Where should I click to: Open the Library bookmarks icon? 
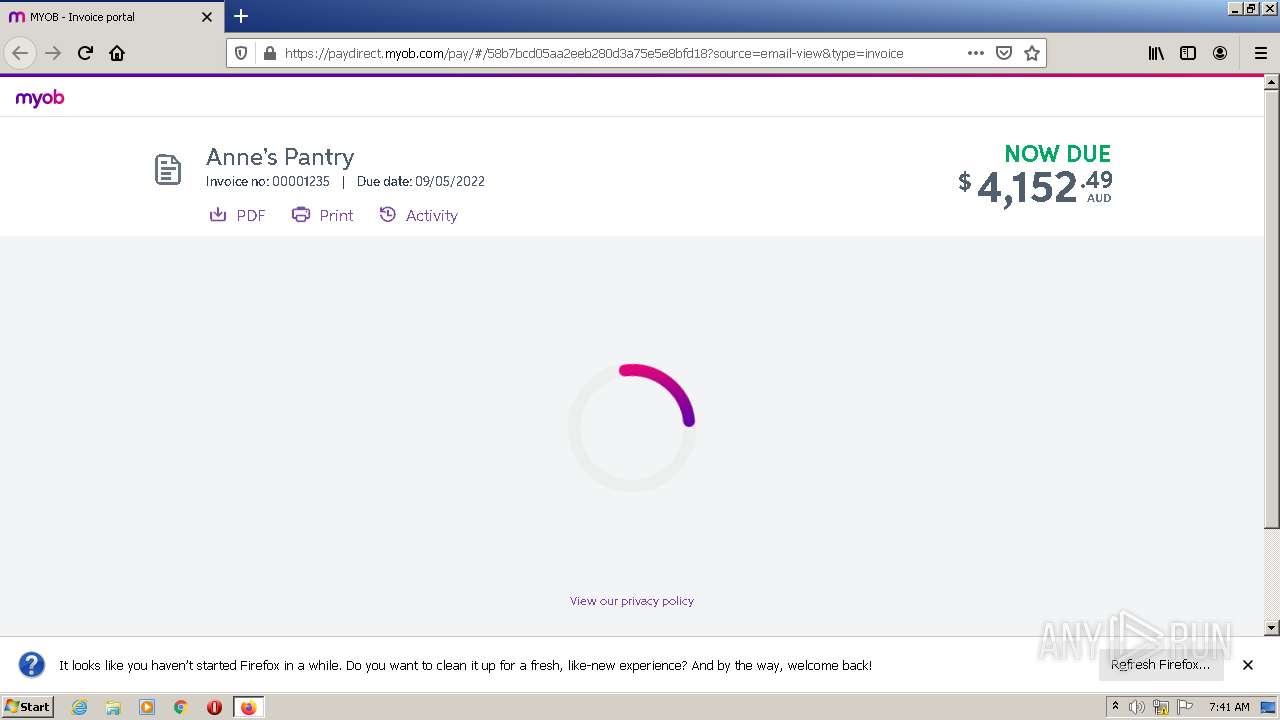click(1156, 53)
